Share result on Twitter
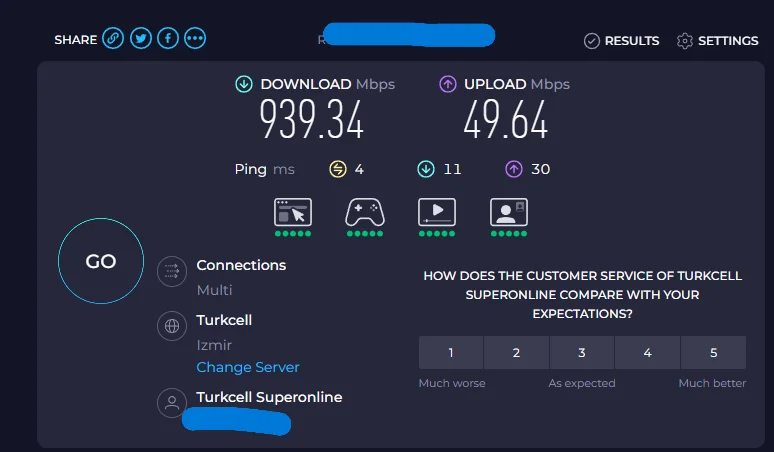Image resolution: width=774 pixels, height=452 pixels. [141, 39]
